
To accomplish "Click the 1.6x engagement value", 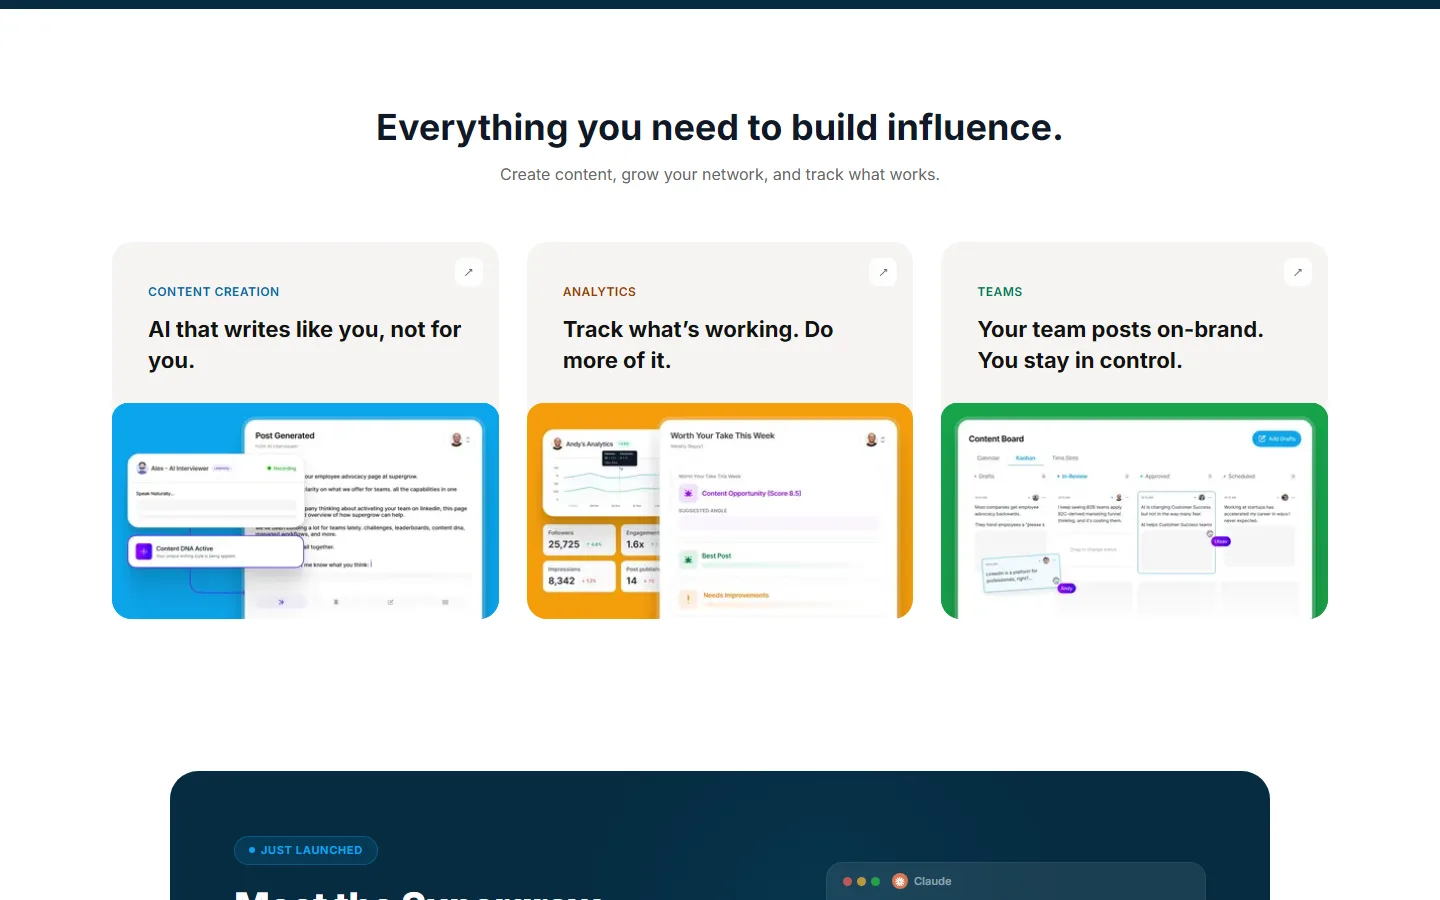I will [x=635, y=544].
